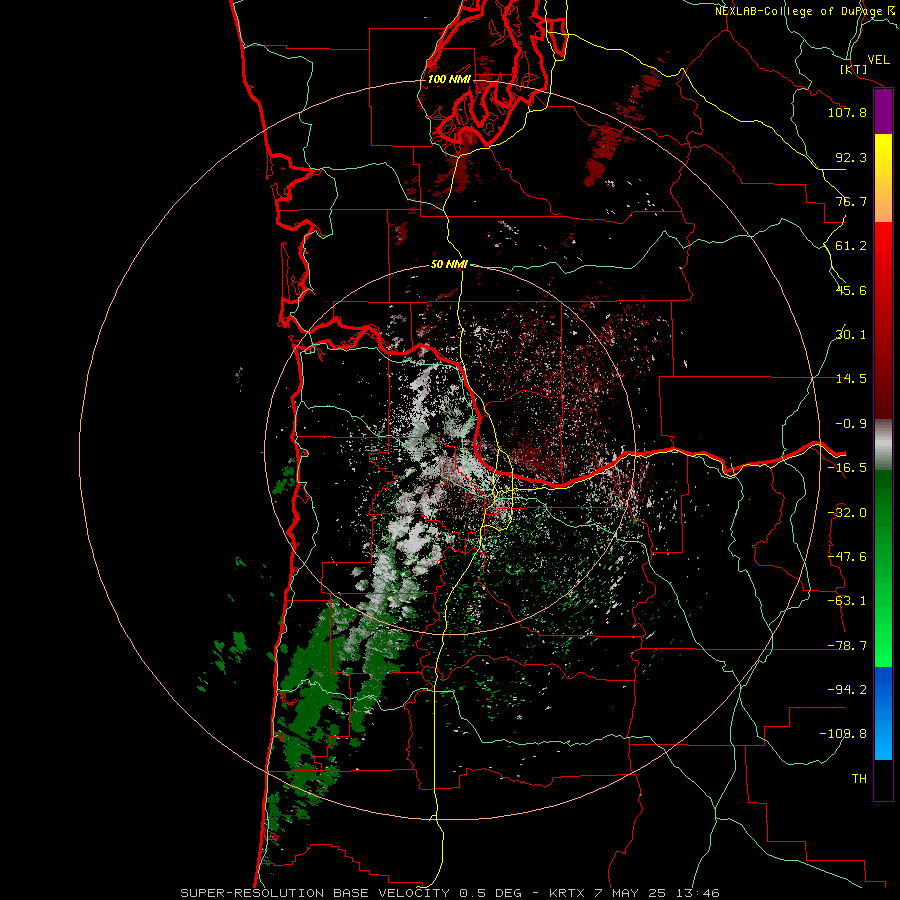Select the -32.0 velocity scale value
Viewport: 900px width, 900px height.
tap(847, 513)
